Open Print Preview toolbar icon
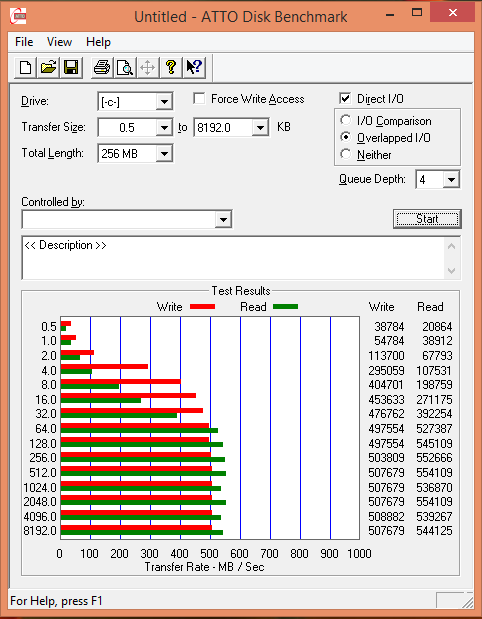The image size is (482, 619). click(x=125, y=67)
